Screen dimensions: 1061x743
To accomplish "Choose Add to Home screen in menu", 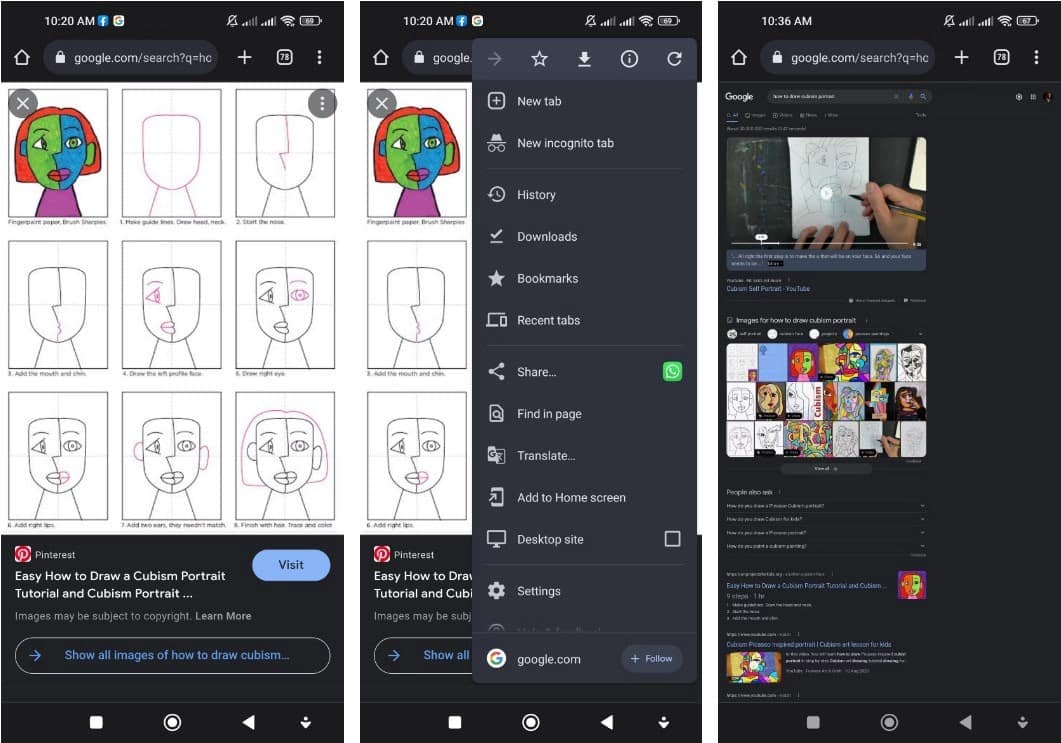I will (585, 497).
